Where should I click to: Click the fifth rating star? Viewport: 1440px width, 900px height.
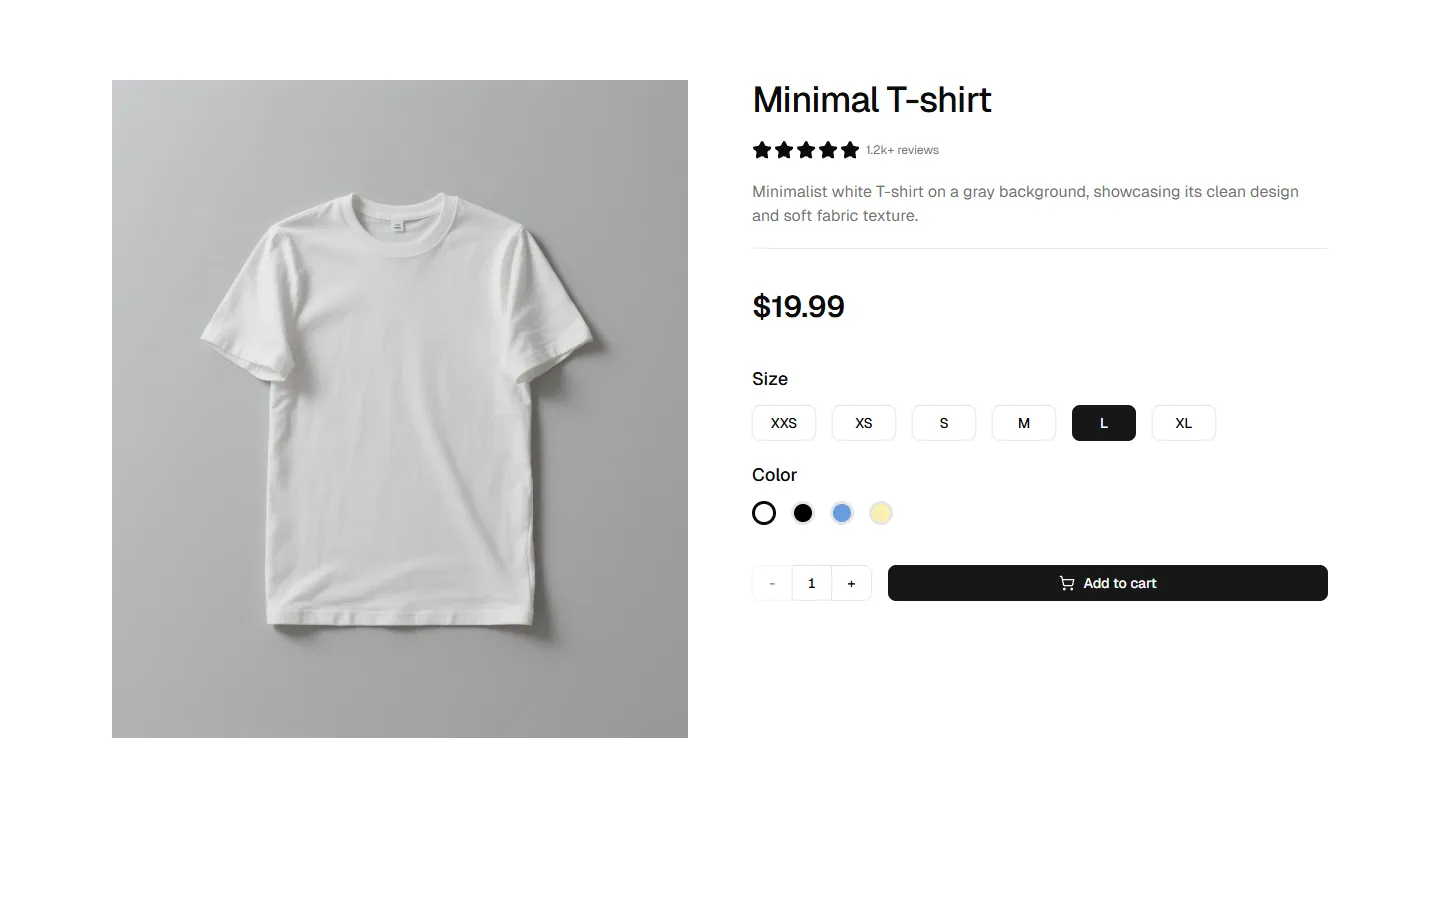pos(850,149)
